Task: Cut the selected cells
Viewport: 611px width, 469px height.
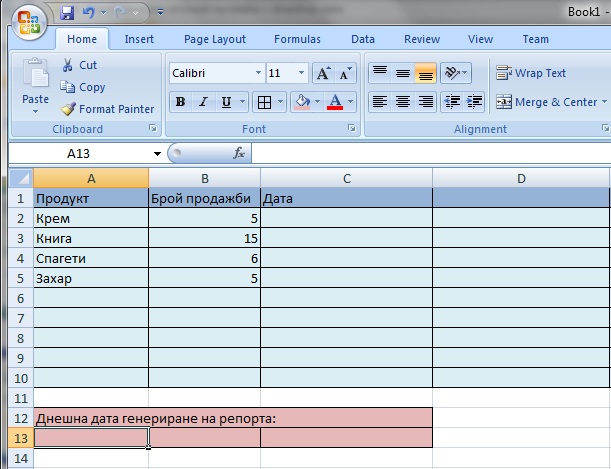Action: point(79,65)
